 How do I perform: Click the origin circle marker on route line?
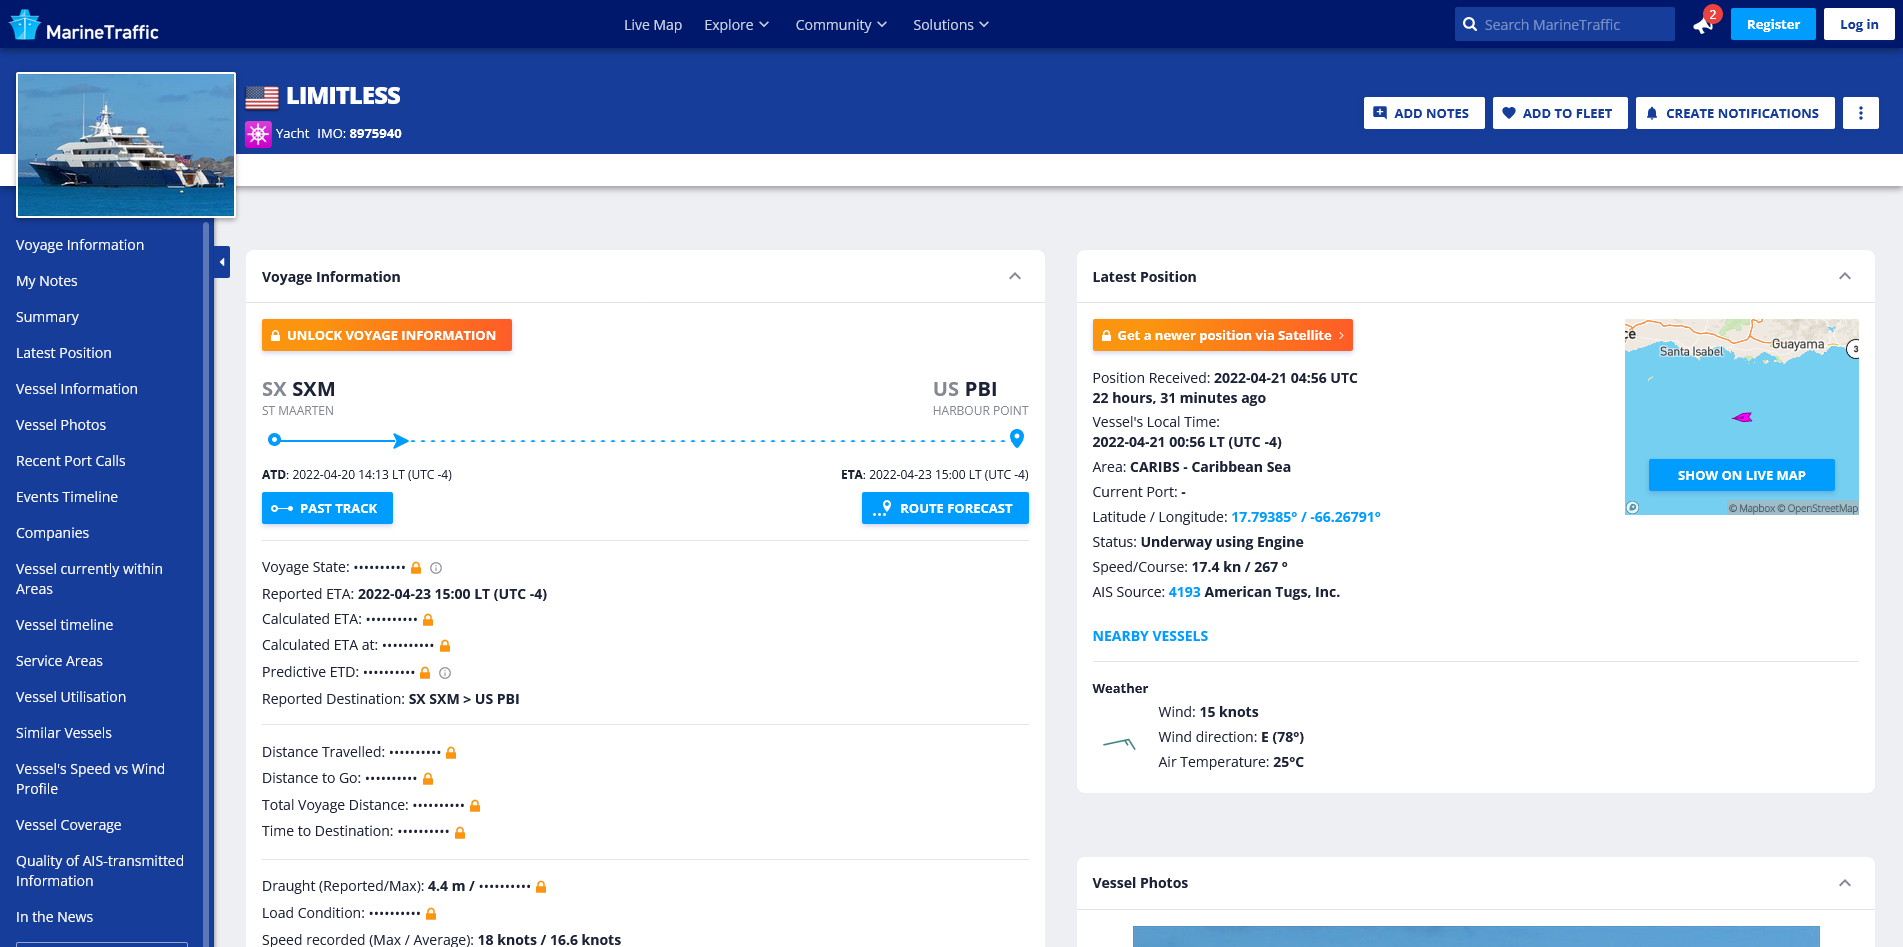[x=275, y=439]
